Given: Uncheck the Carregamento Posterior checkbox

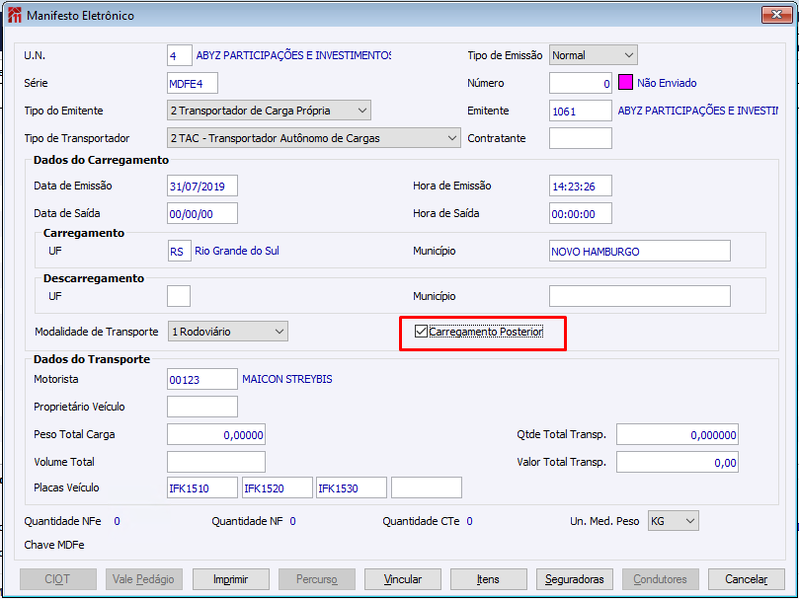Looking at the screenshot, I should [421, 332].
